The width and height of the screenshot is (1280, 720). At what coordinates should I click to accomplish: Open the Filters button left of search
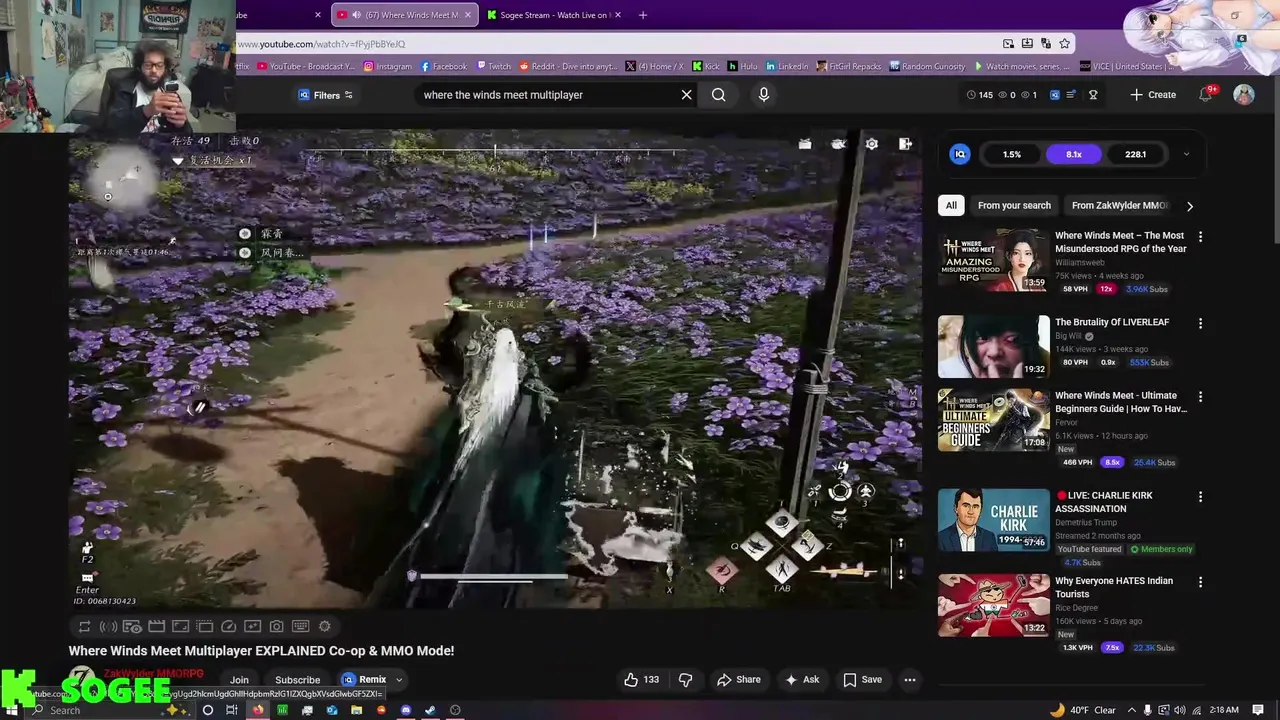pyautogui.click(x=326, y=95)
